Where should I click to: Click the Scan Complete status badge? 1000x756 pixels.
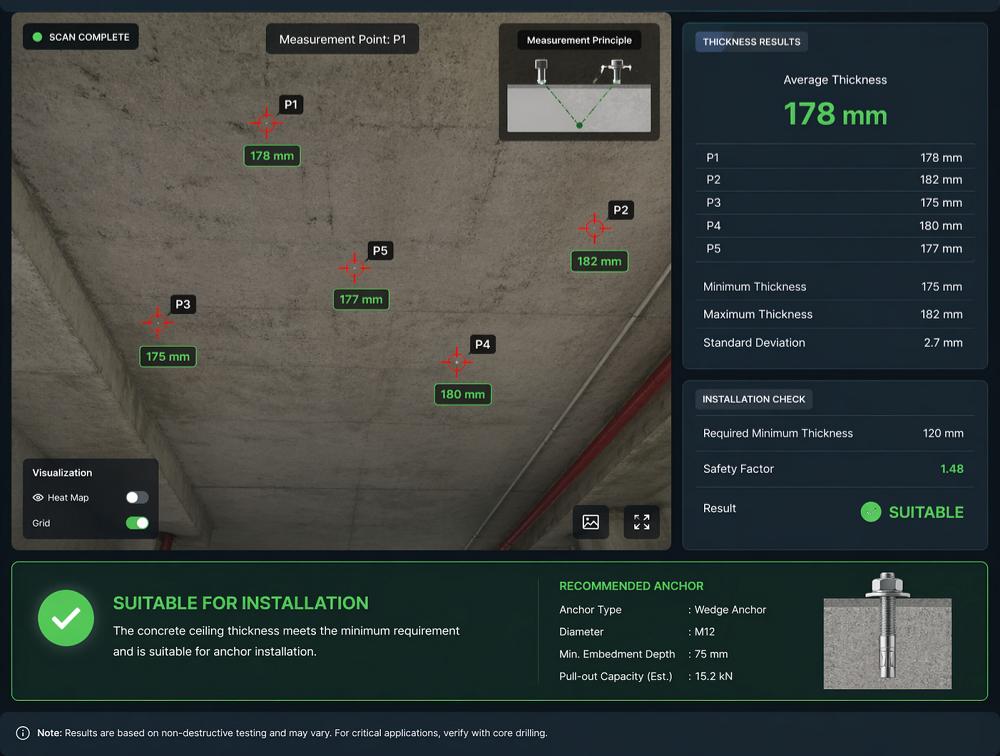(81, 37)
